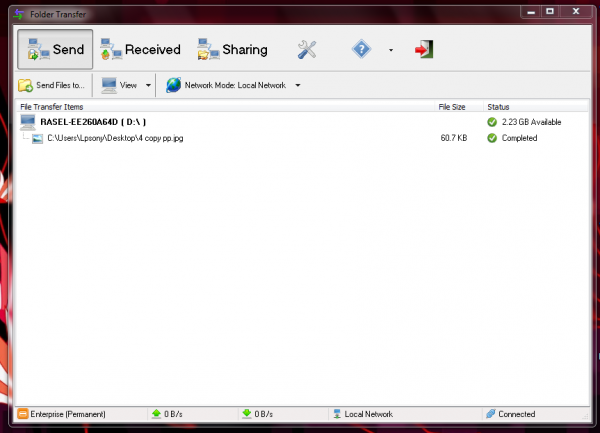Image resolution: width=600 pixels, height=433 pixels.
Task: Open the Received tab
Action: point(140,49)
